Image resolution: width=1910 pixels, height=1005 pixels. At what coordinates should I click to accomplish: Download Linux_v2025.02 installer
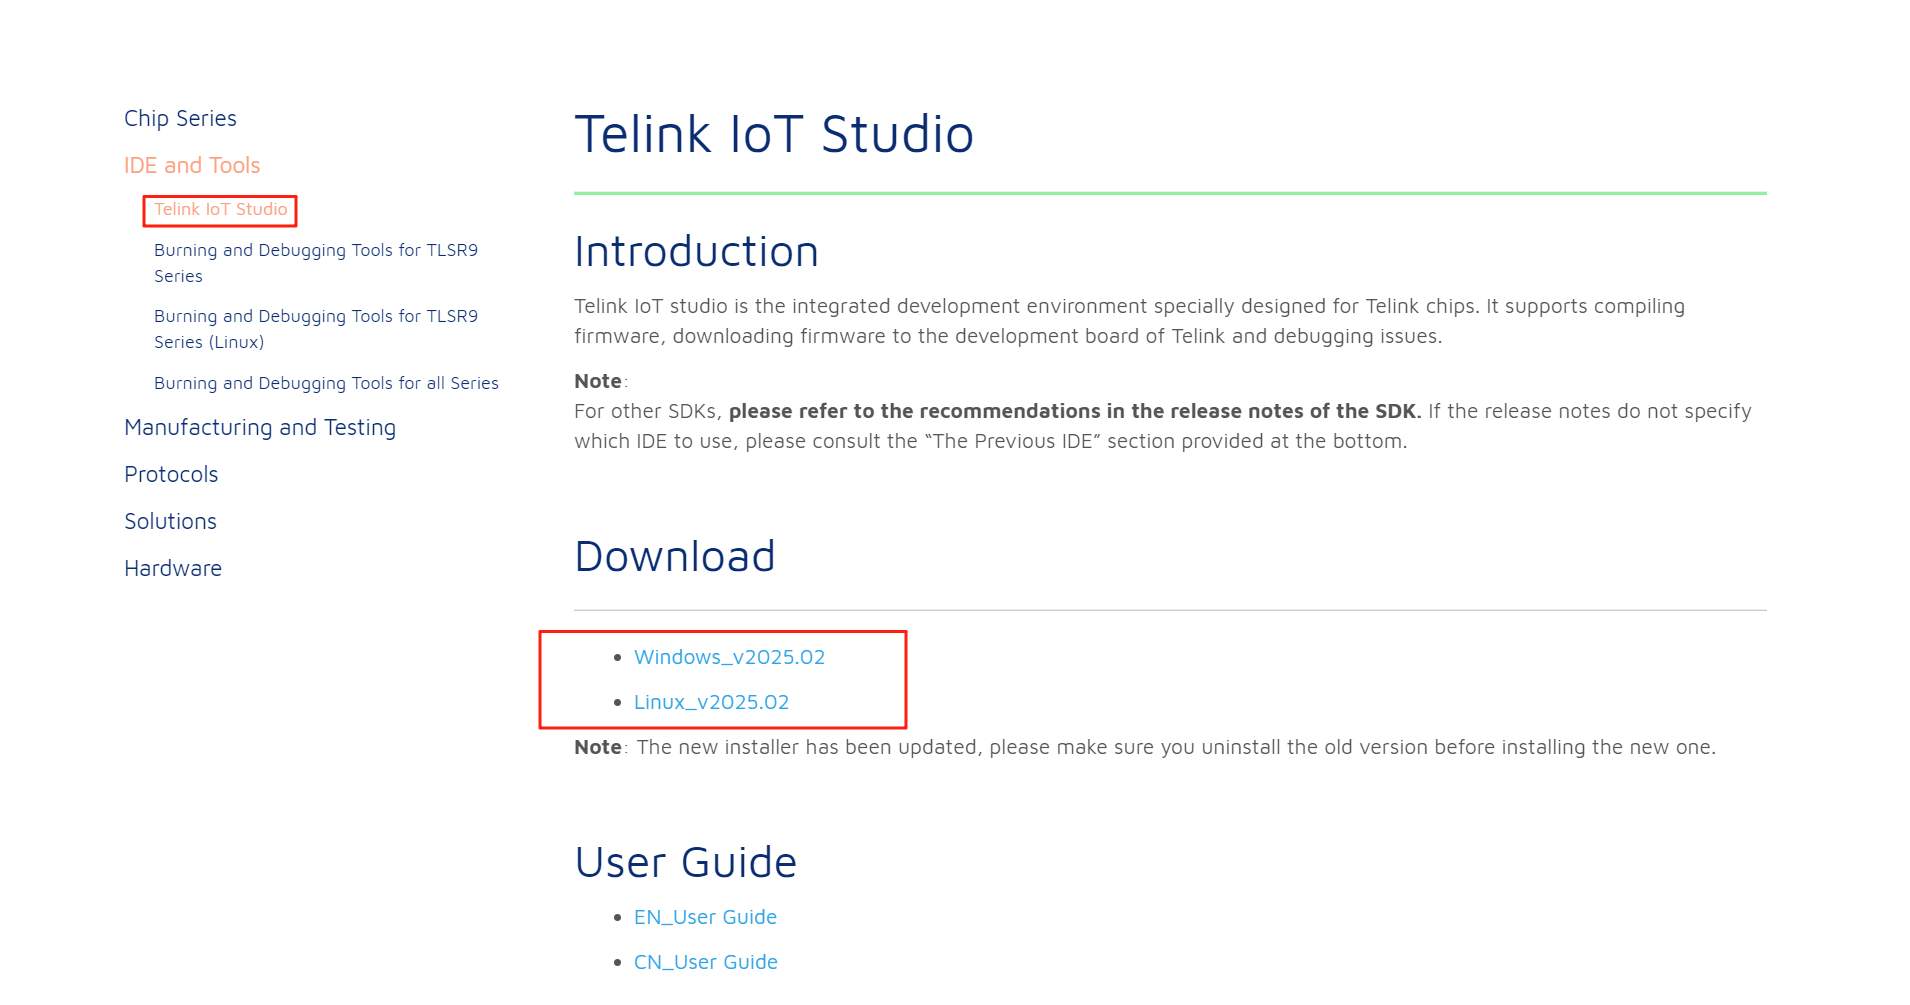[711, 702]
